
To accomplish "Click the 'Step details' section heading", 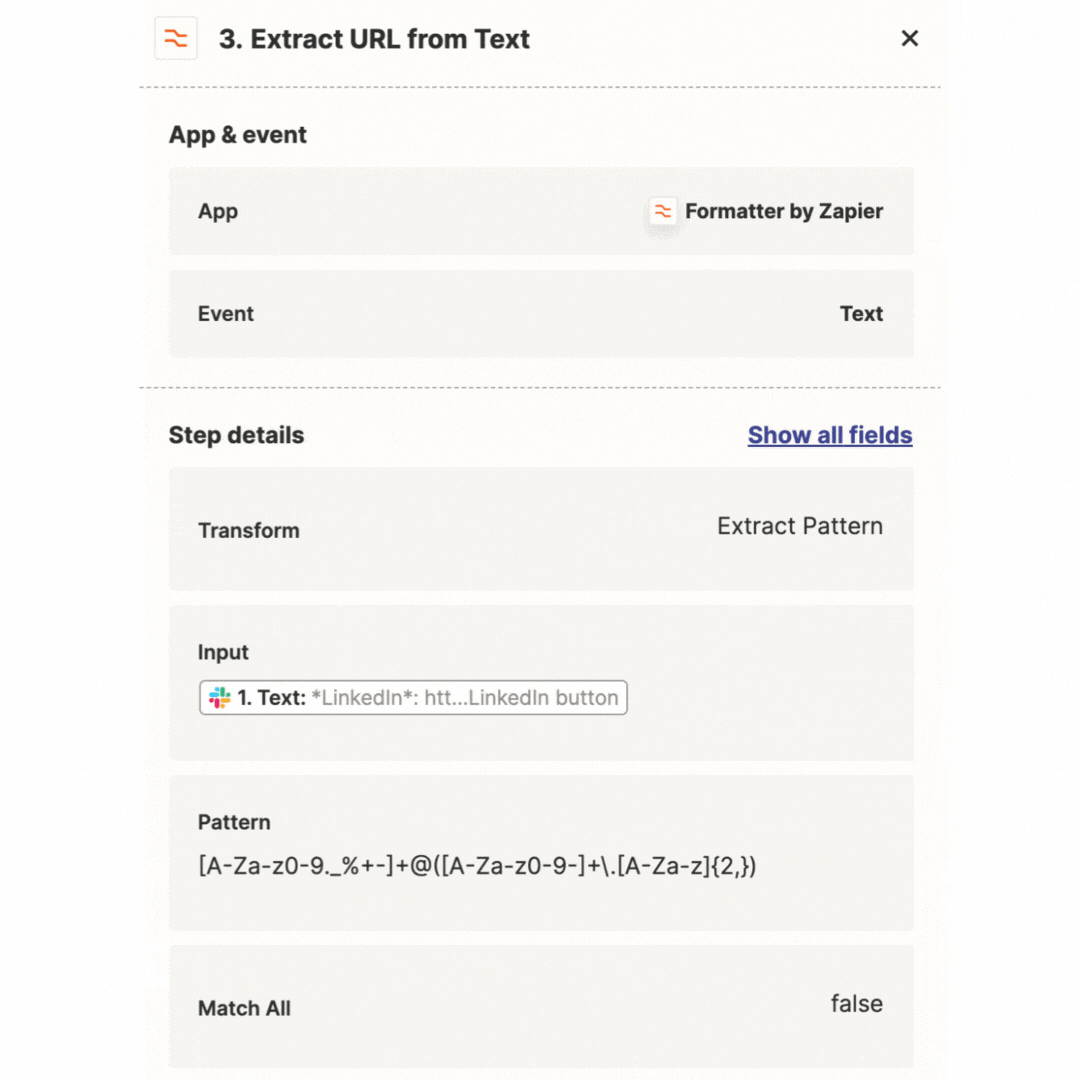I will coord(236,435).
